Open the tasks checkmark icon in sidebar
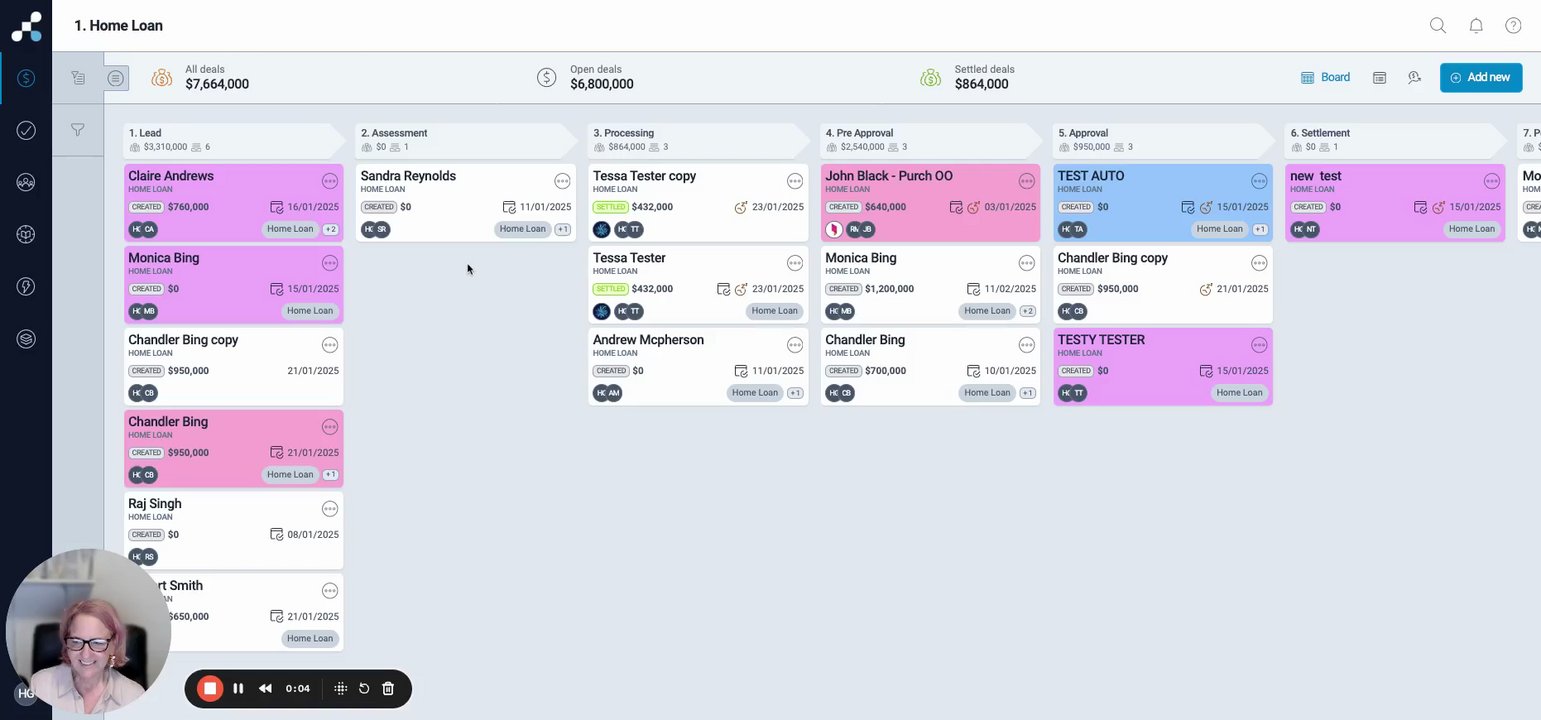This screenshot has height=720, width=1541. [x=26, y=130]
